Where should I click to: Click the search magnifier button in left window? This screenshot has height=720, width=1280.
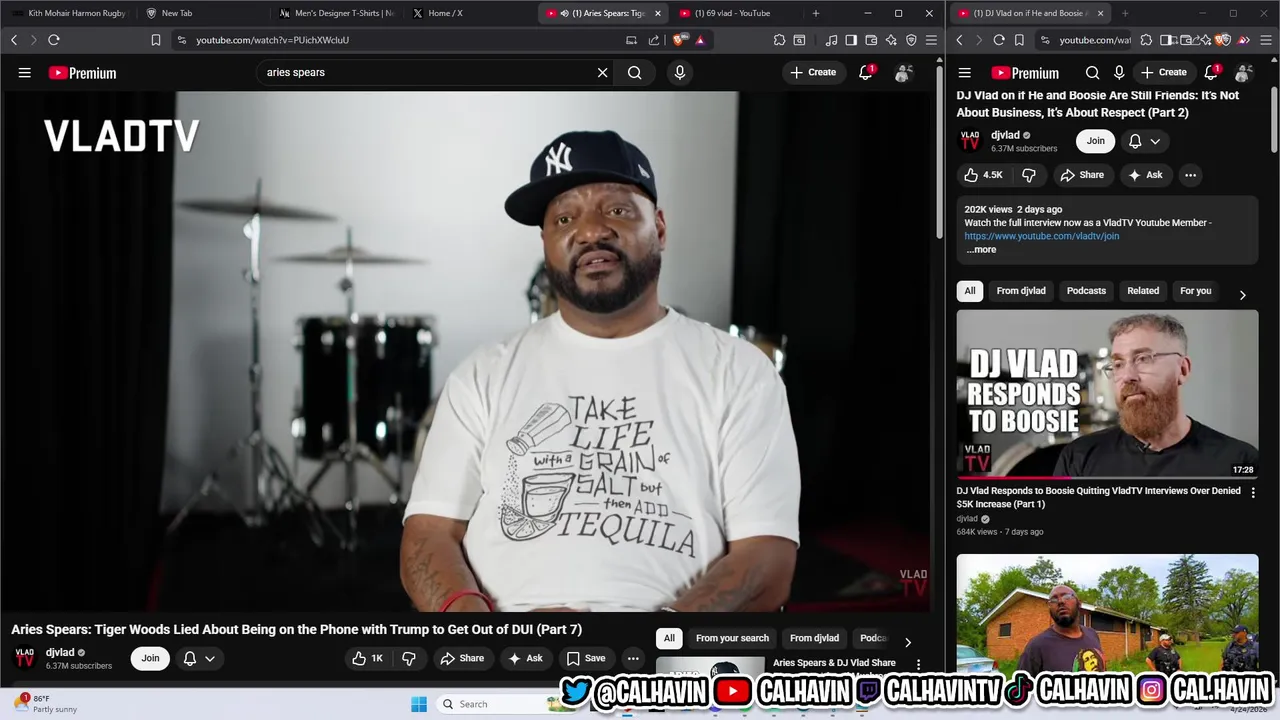634,72
